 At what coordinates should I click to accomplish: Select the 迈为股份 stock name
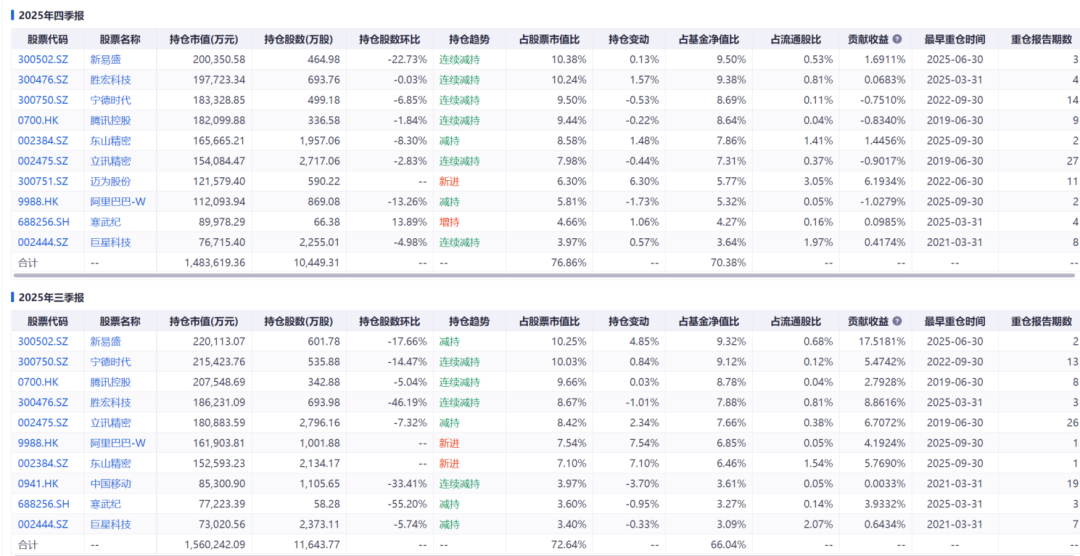point(110,181)
